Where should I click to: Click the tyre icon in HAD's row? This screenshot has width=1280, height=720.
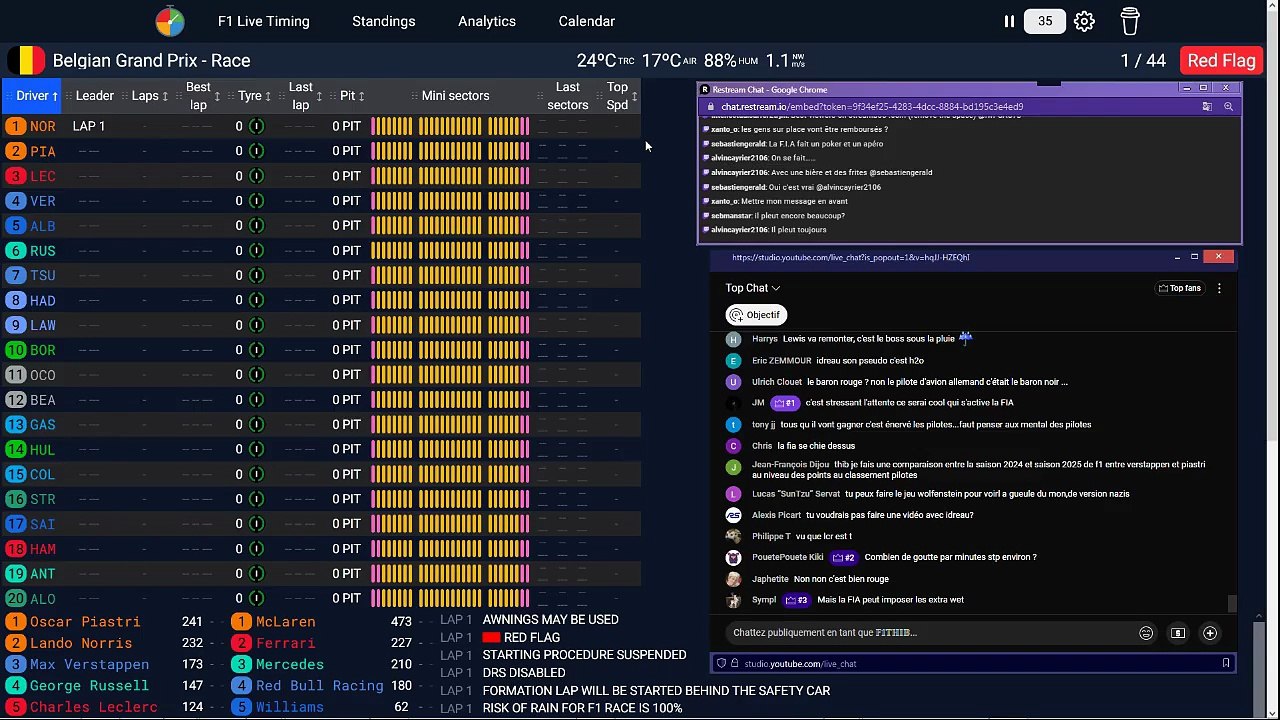[x=256, y=300]
